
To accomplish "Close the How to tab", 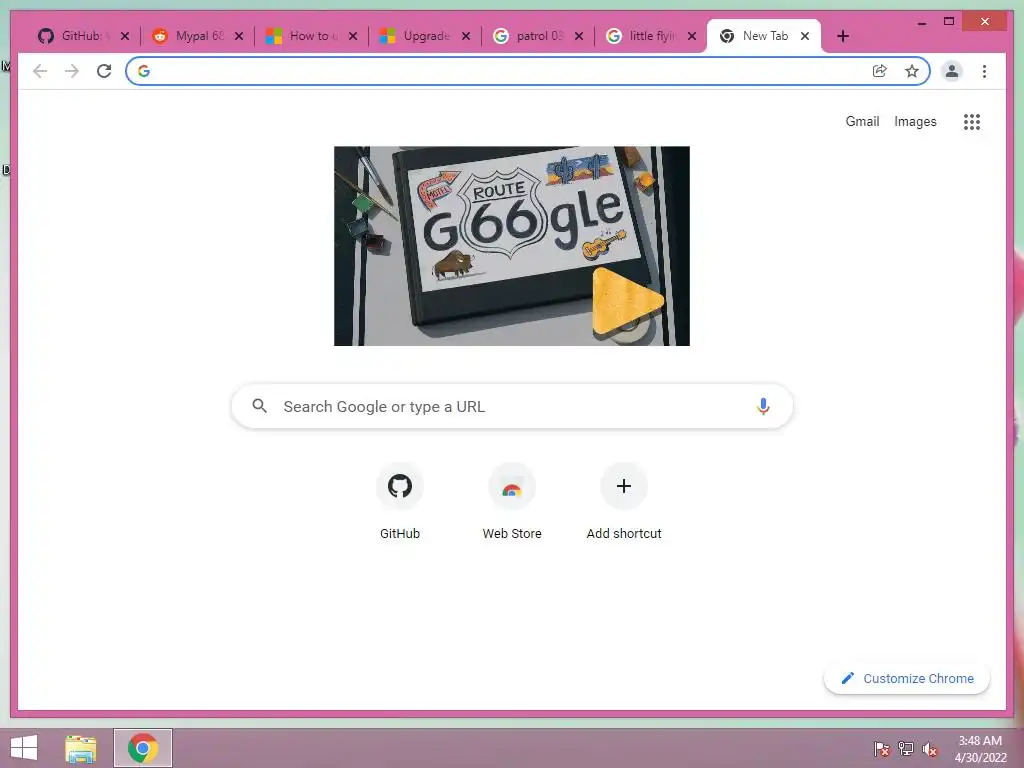I will point(353,36).
